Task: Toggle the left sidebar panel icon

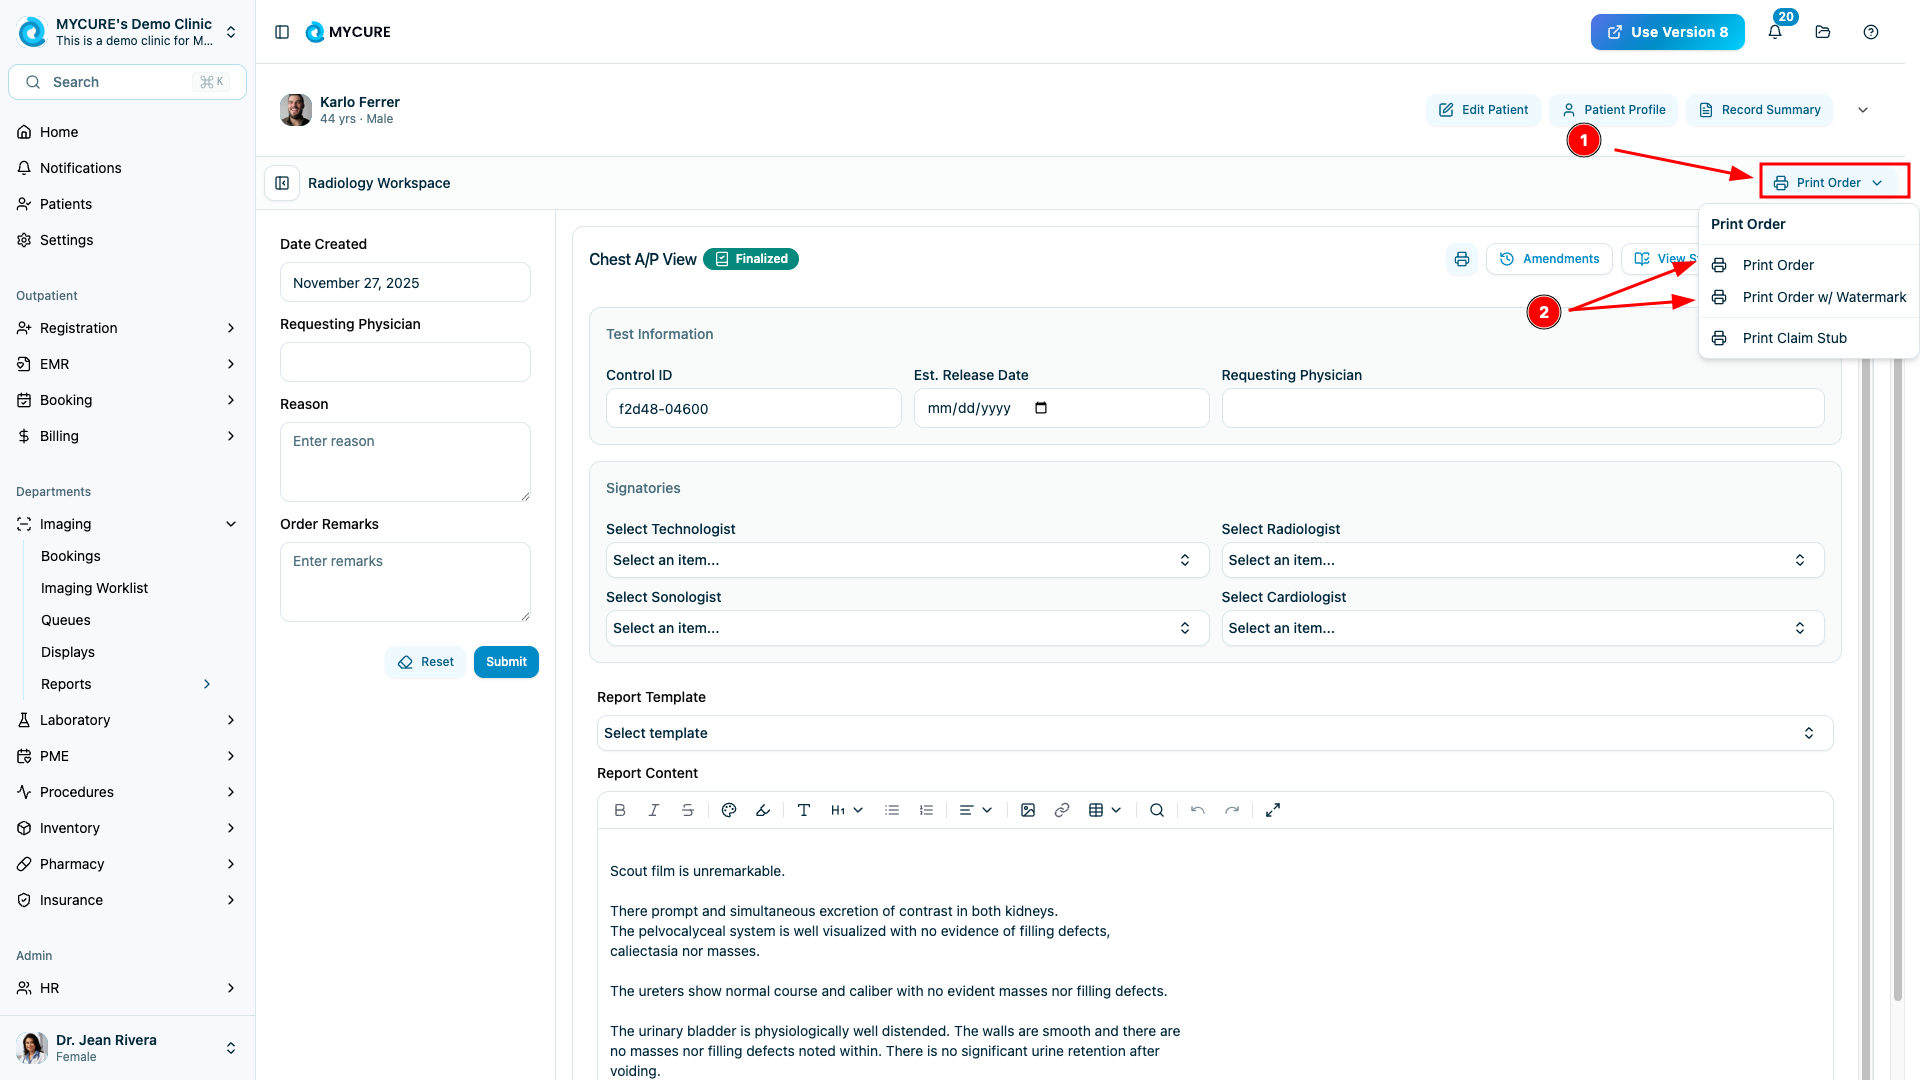Action: (x=282, y=32)
